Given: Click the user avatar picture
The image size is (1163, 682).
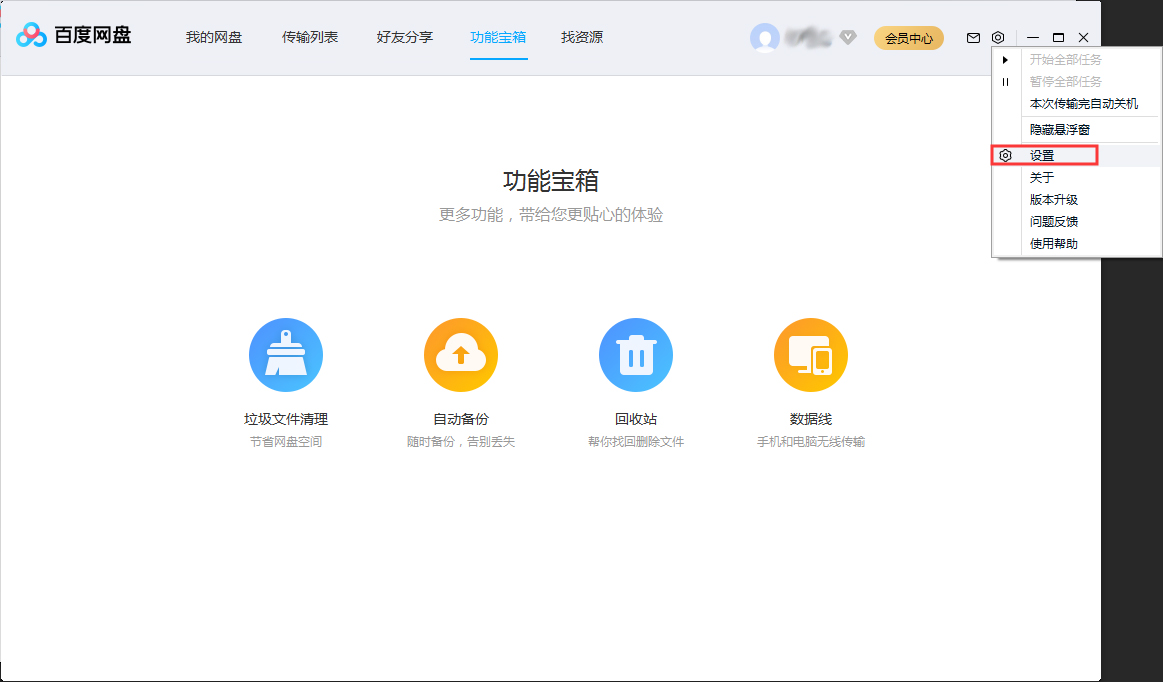Looking at the screenshot, I should 765,38.
